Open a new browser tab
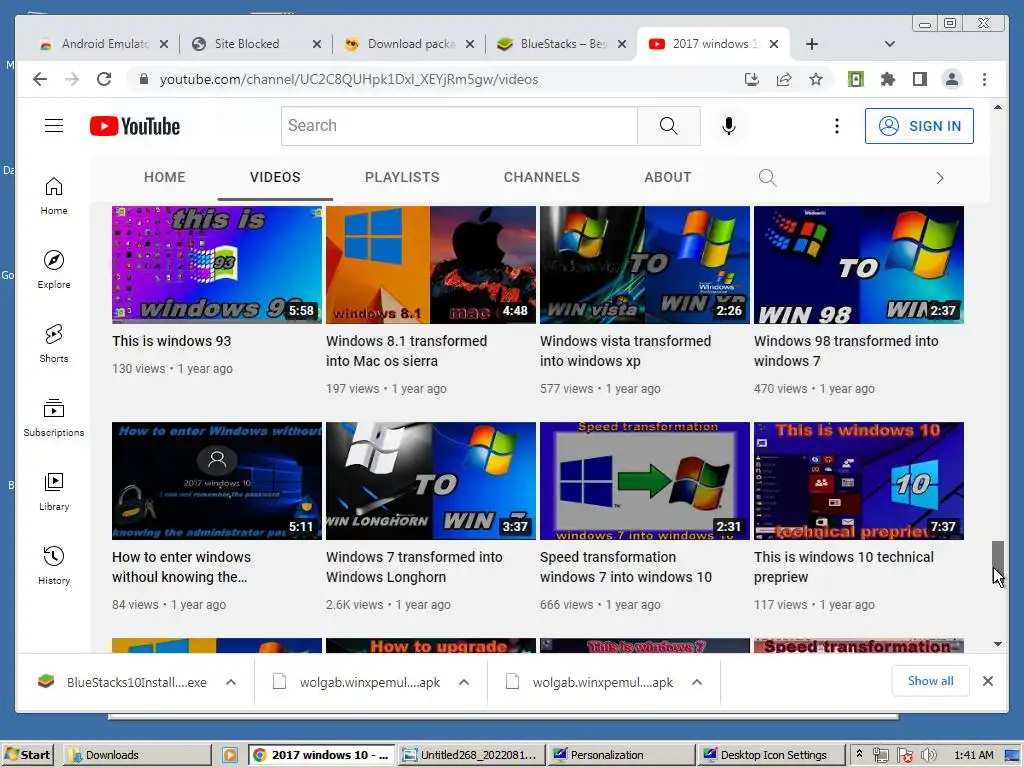 coord(812,44)
